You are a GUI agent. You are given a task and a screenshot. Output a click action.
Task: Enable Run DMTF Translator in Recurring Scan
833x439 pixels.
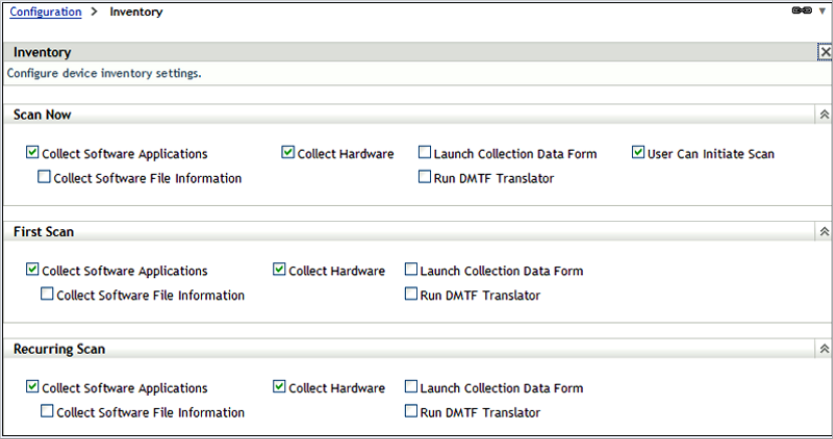411,412
